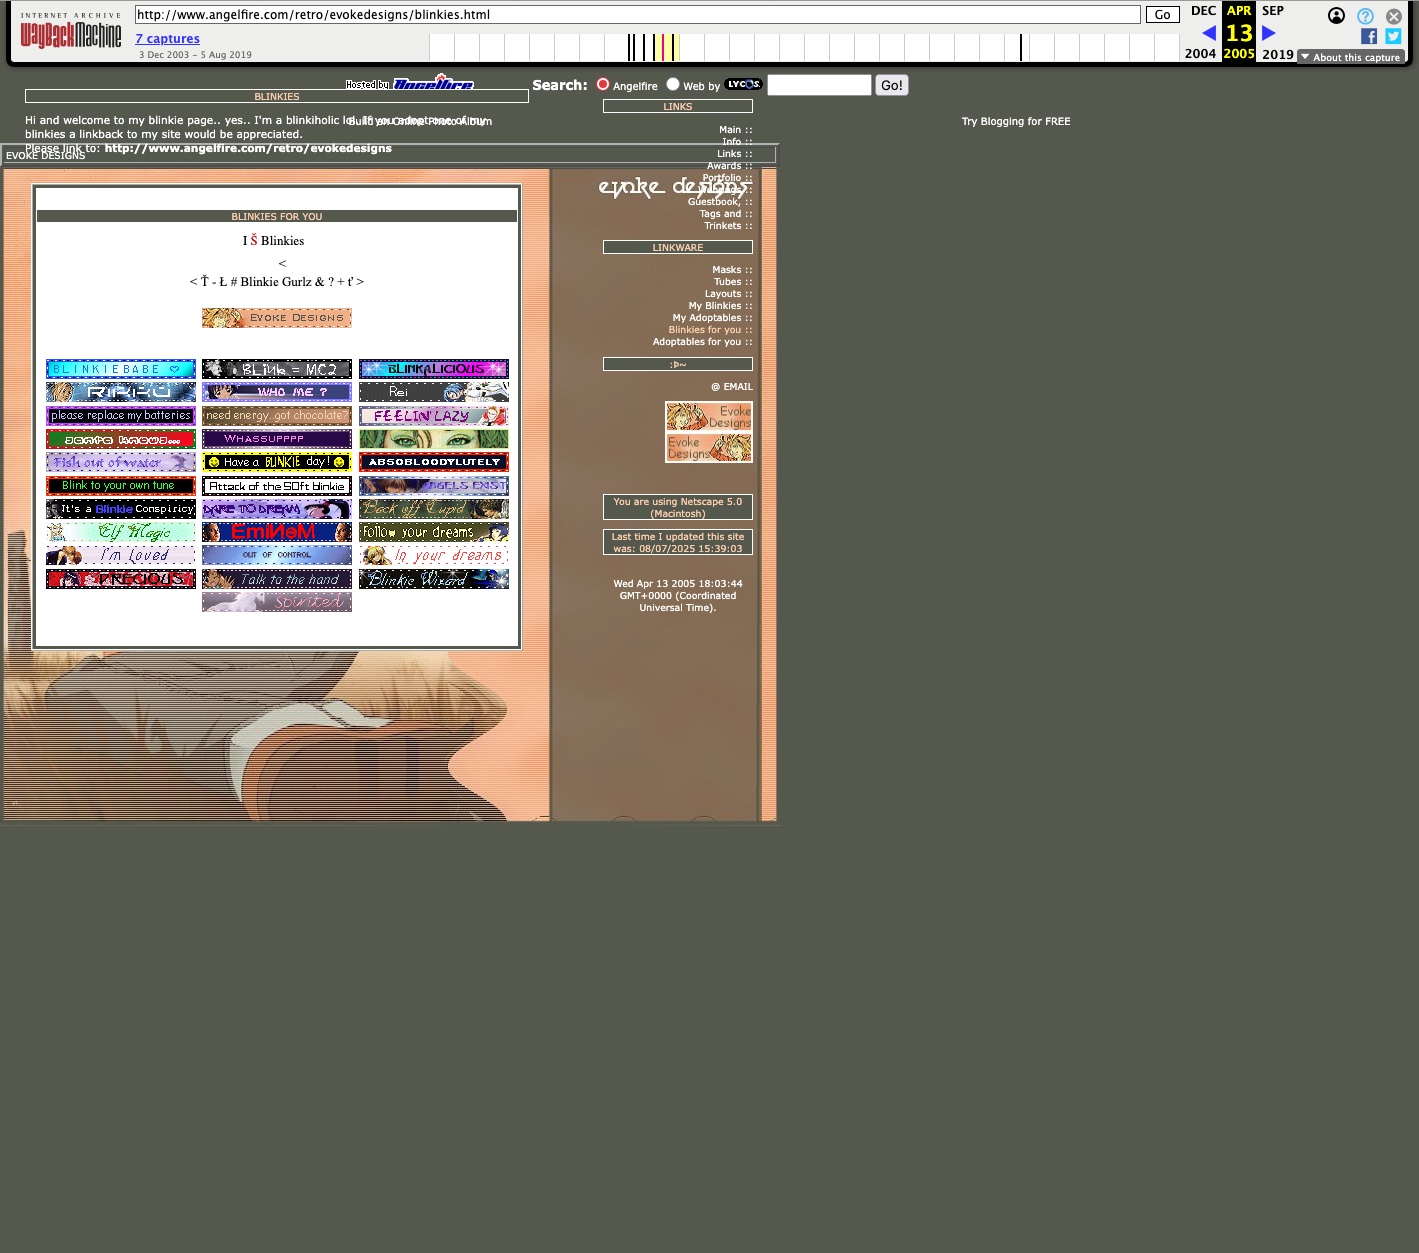The width and height of the screenshot is (1419, 1253).
Task: Click the Angelfire hosted-by logo
Action: tap(432, 84)
